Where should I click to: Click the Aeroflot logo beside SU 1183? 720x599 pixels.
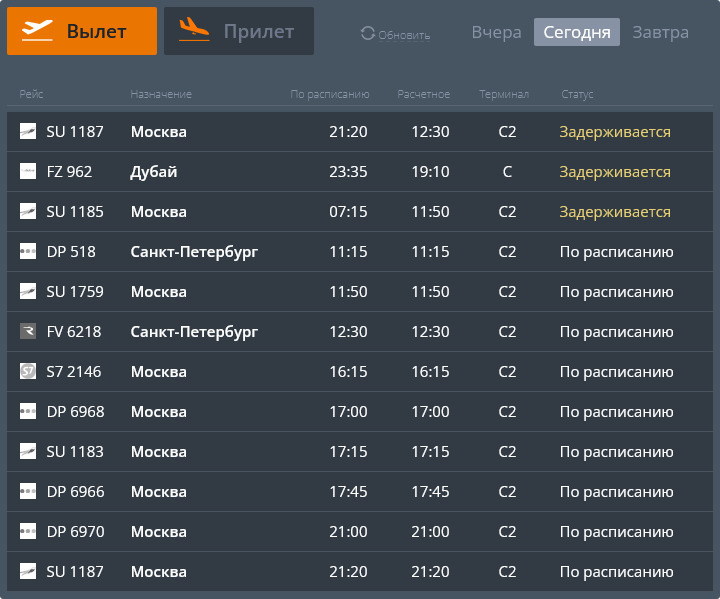[28, 452]
